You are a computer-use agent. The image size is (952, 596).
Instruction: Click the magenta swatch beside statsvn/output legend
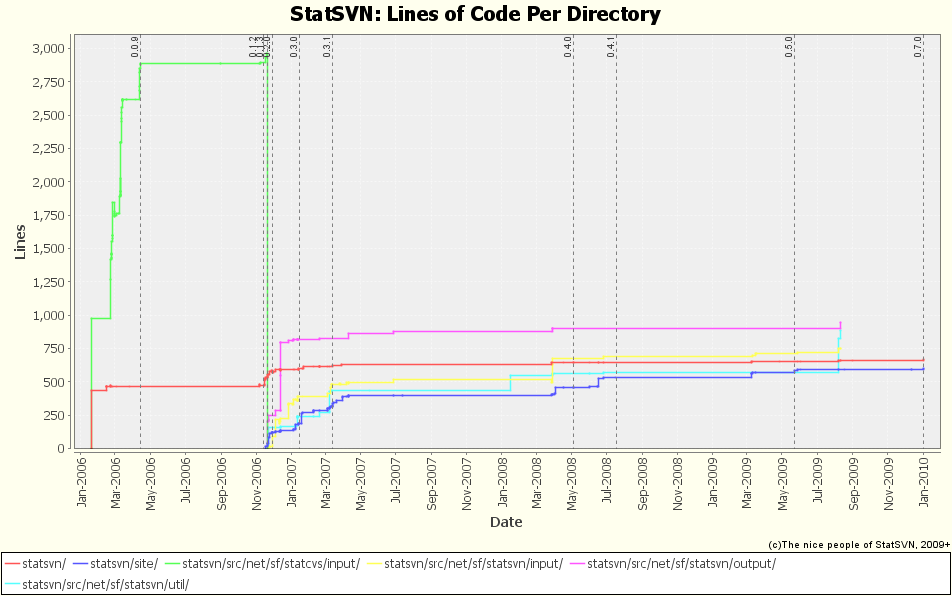[577, 564]
